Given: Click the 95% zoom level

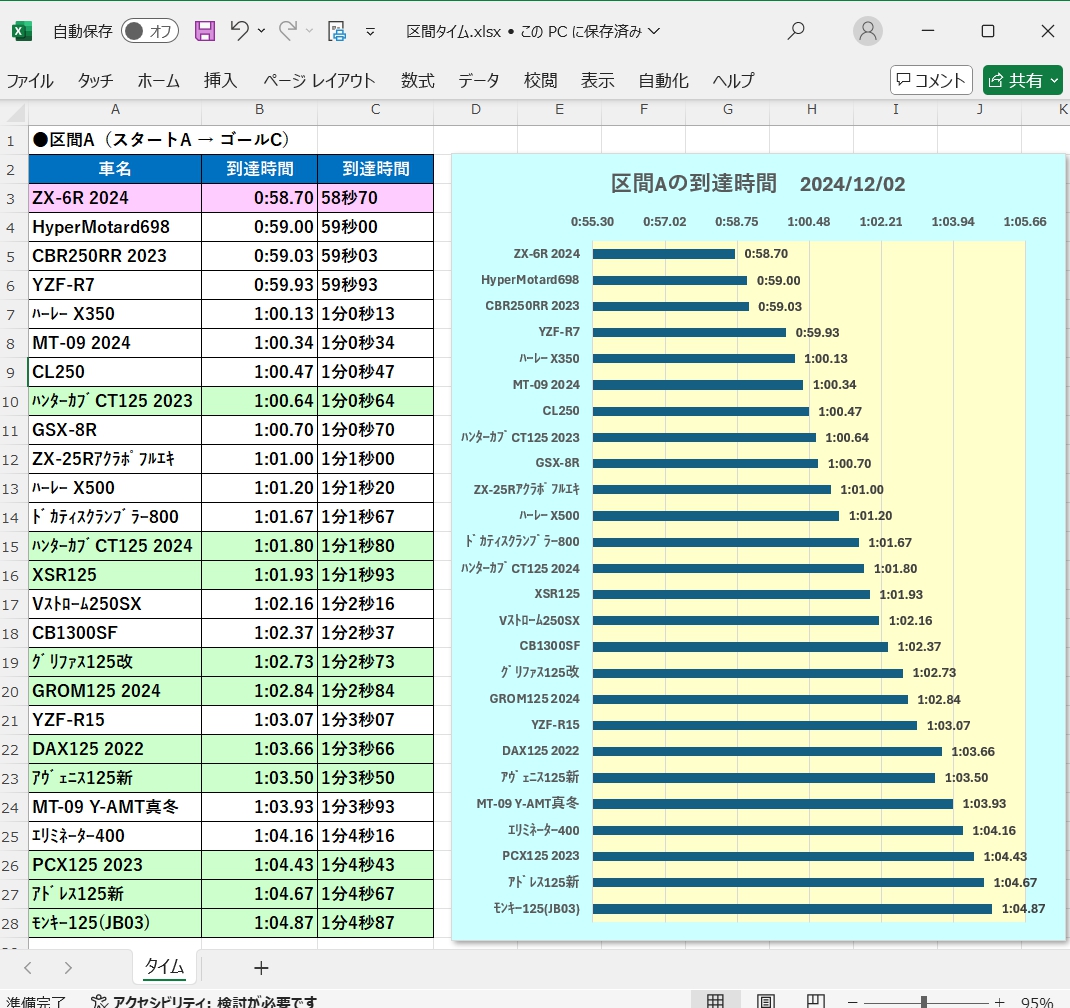Looking at the screenshot, I should point(1037,1002).
